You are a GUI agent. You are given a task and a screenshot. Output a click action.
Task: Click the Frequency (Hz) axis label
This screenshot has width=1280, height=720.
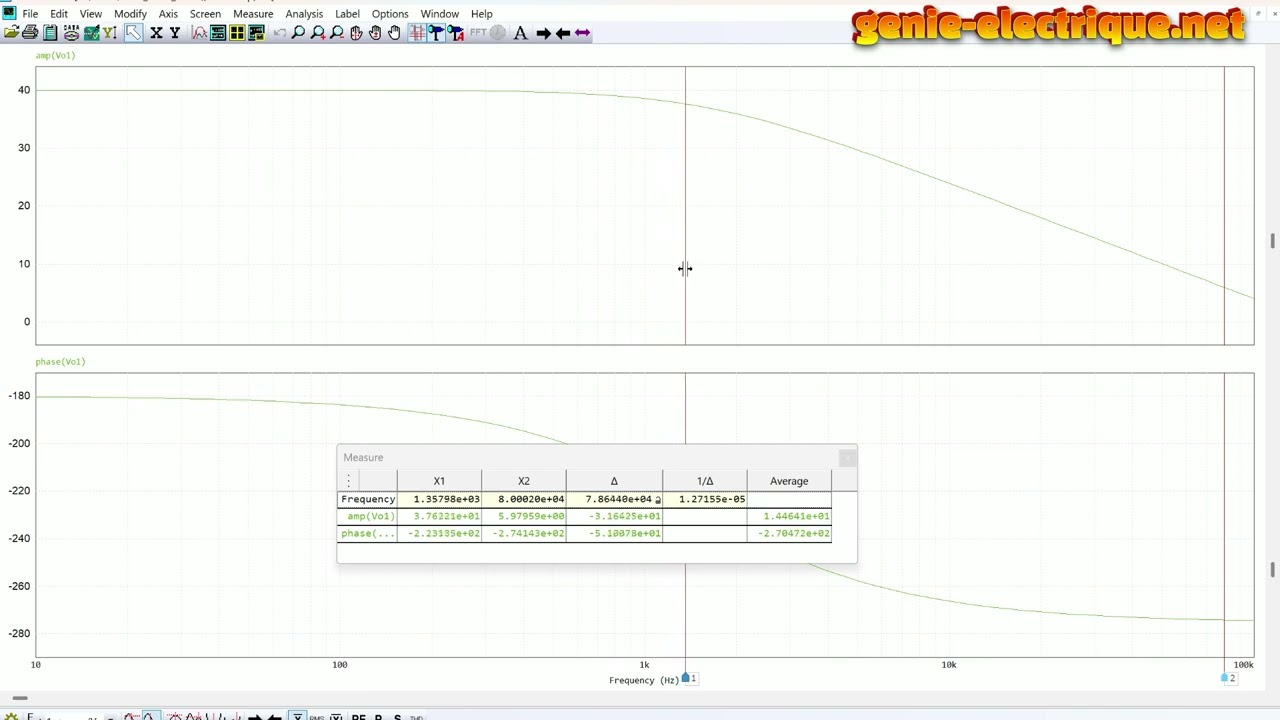(x=644, y=680)
